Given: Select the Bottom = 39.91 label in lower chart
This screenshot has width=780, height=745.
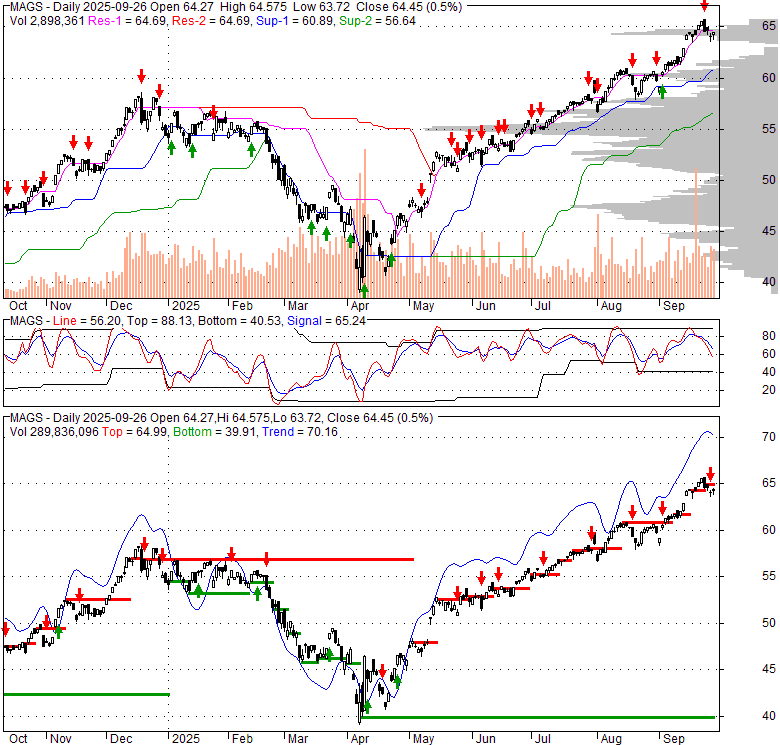Looking at the screenshot, I should pos(214,432).
